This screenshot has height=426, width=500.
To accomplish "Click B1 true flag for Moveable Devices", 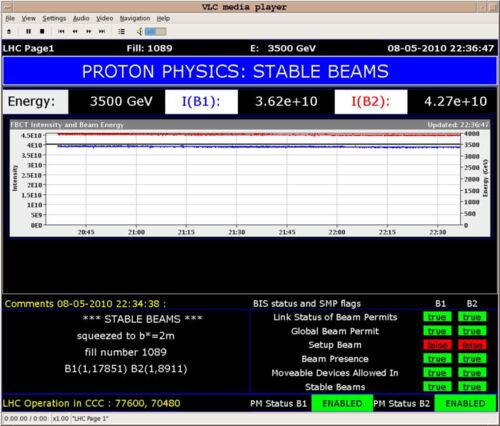I will (437, 373).
